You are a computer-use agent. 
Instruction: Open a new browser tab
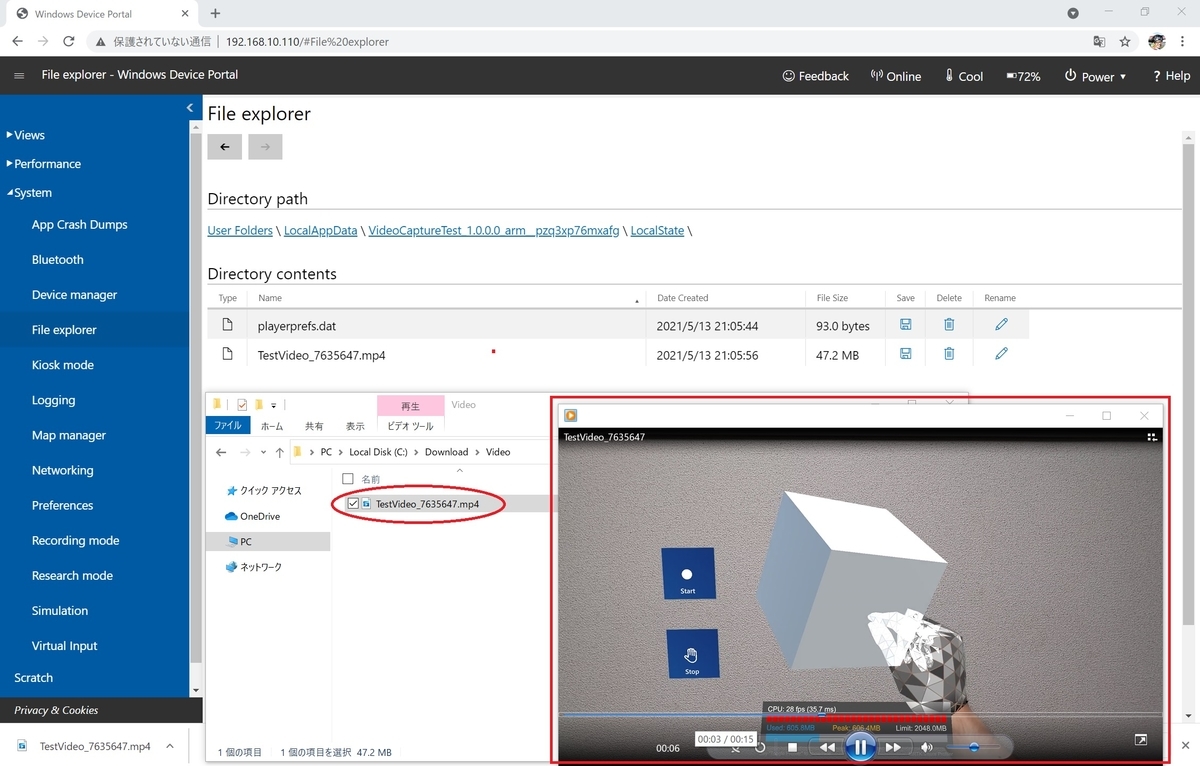click(215, 14)
